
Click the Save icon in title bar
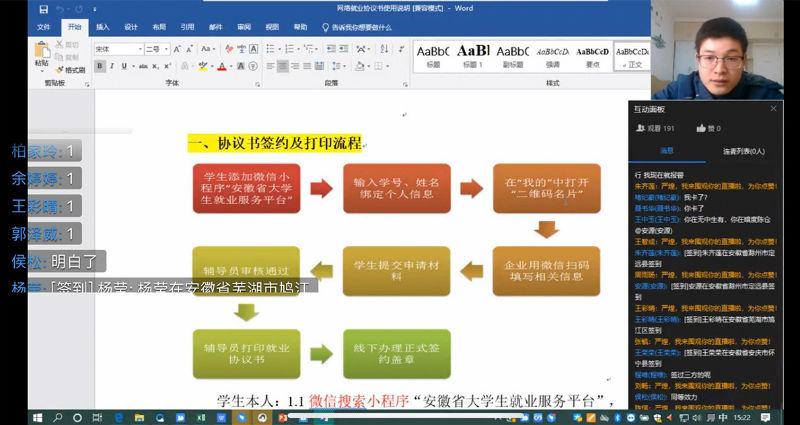coord(43,9)
